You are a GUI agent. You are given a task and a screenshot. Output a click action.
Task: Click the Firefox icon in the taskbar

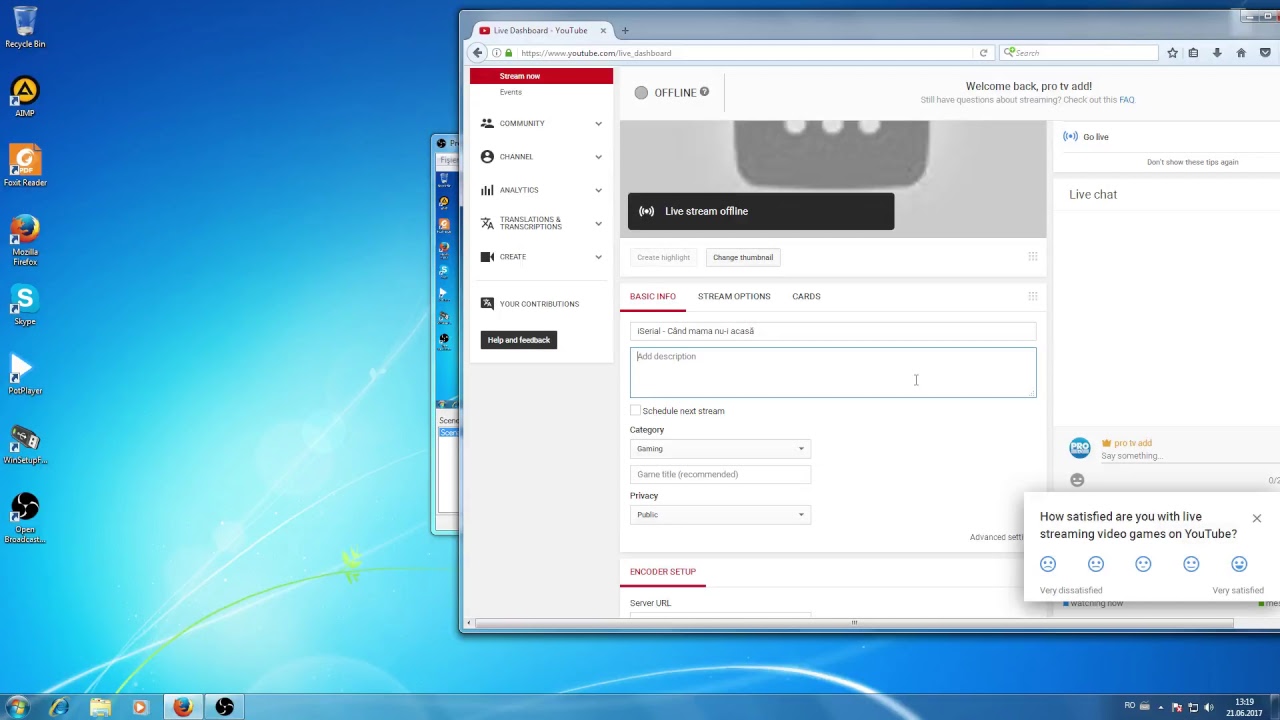(182, 707)
